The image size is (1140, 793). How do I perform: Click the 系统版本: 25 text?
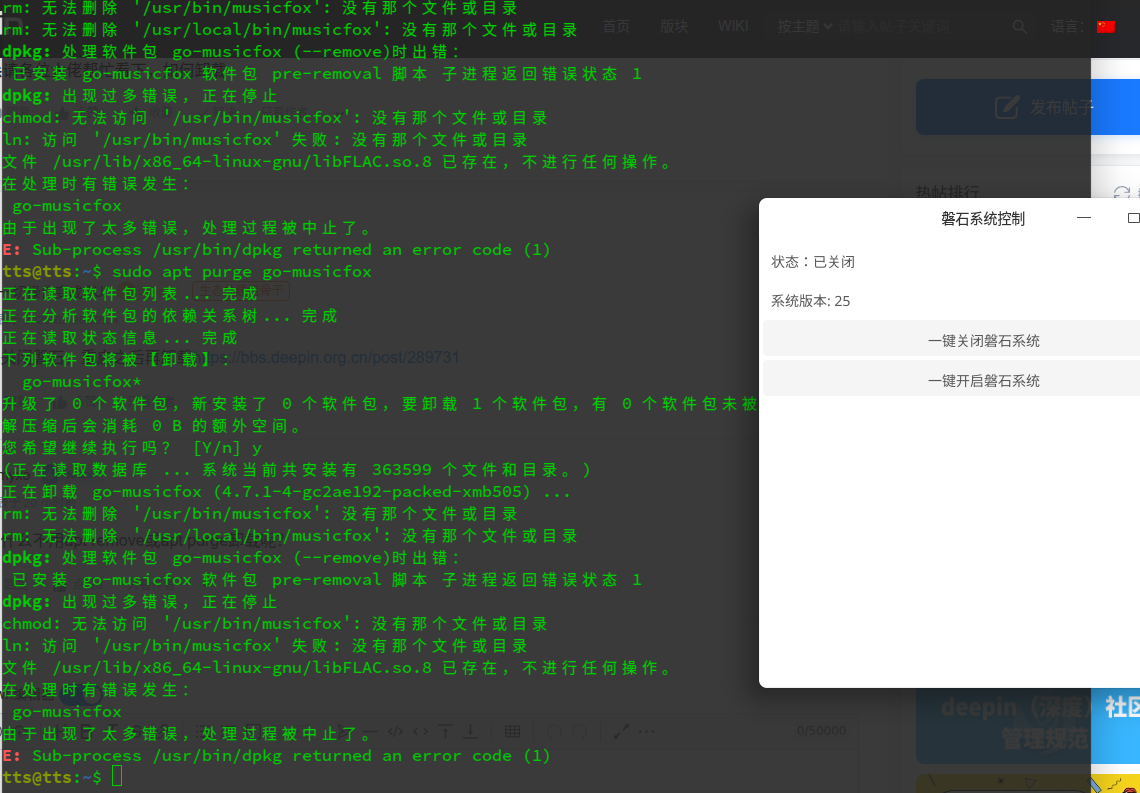point(811,301)
